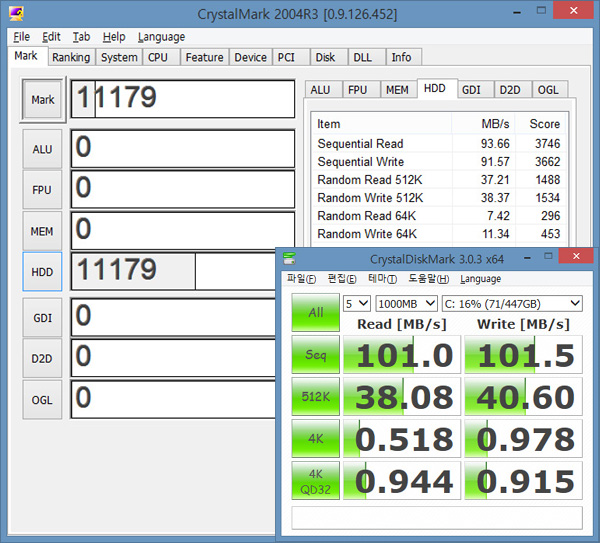Switch to the Feature tab

pyautogui.click(x=205, y=57)
